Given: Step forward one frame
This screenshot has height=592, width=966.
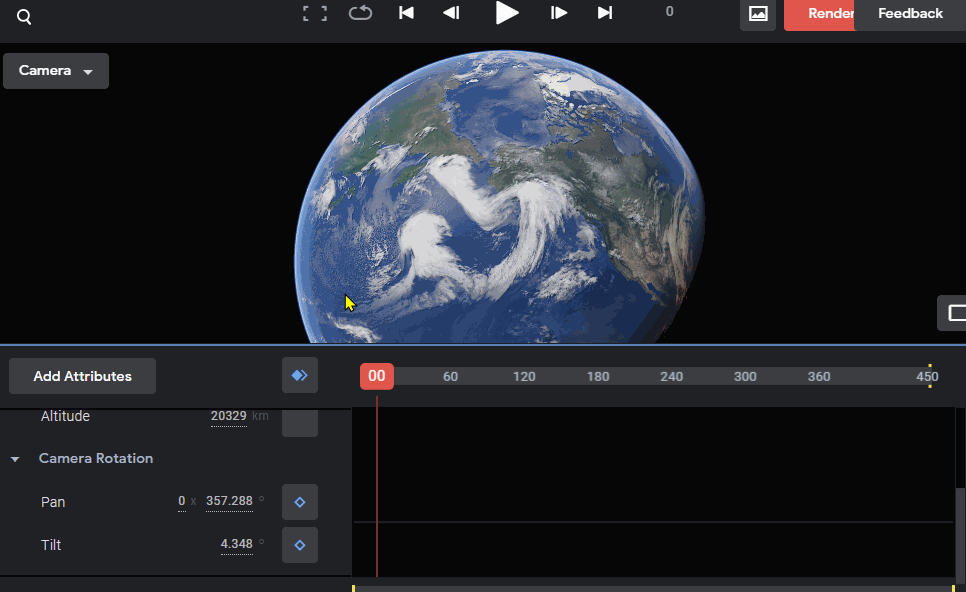Looking at the screenshot, I should click(x=559, y=13).
